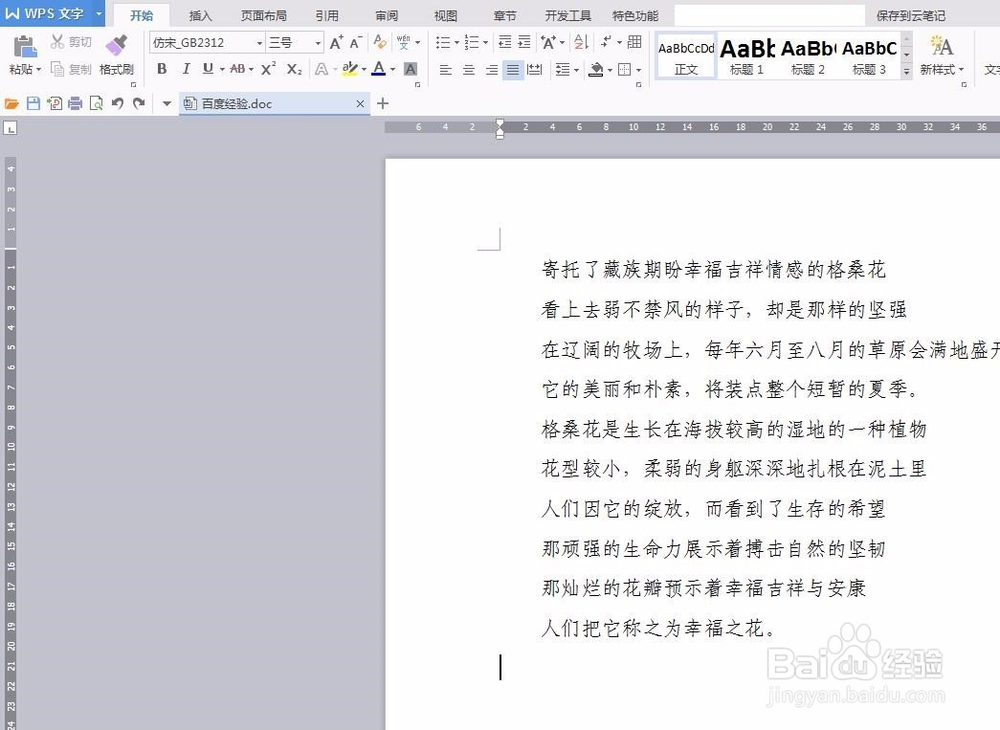Image resolution: width=1000 pixels, height=730 pixels.
Task: Click the redo arrow icon
Action: pos(139,103)
